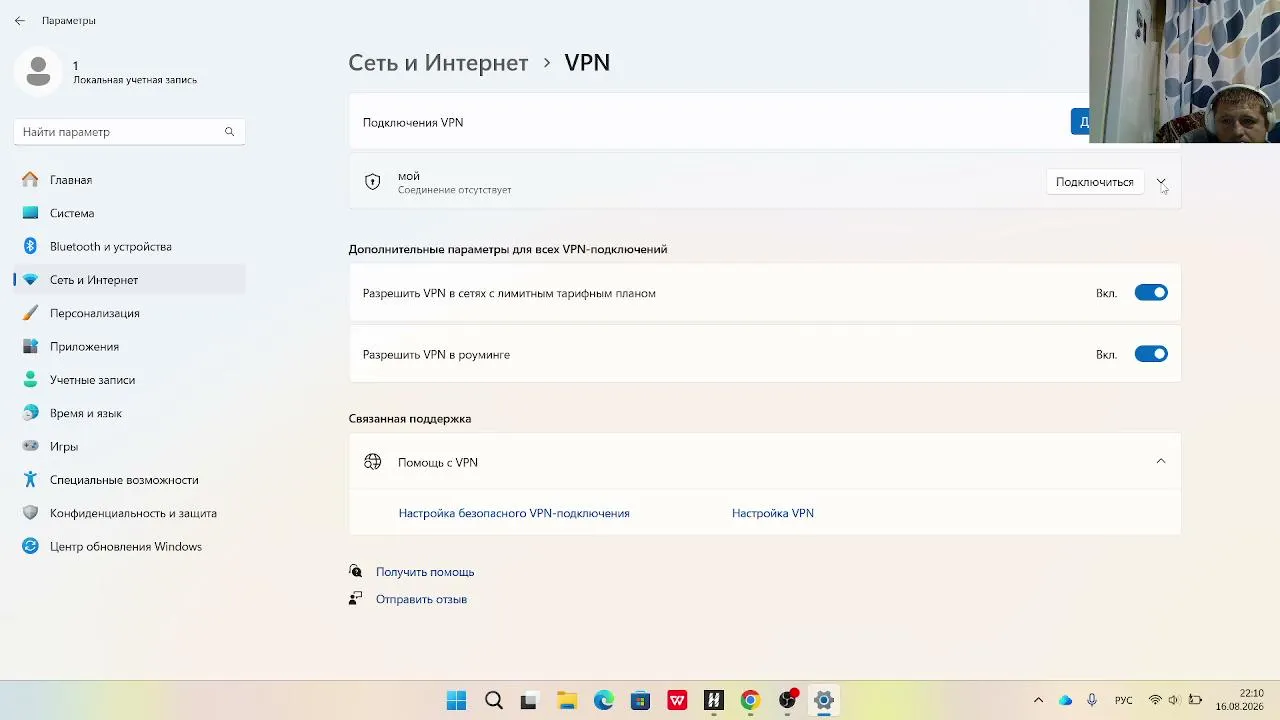
Task: Toggle 'Разрешить VPN в роуминге' switch
Action: 1151,354
